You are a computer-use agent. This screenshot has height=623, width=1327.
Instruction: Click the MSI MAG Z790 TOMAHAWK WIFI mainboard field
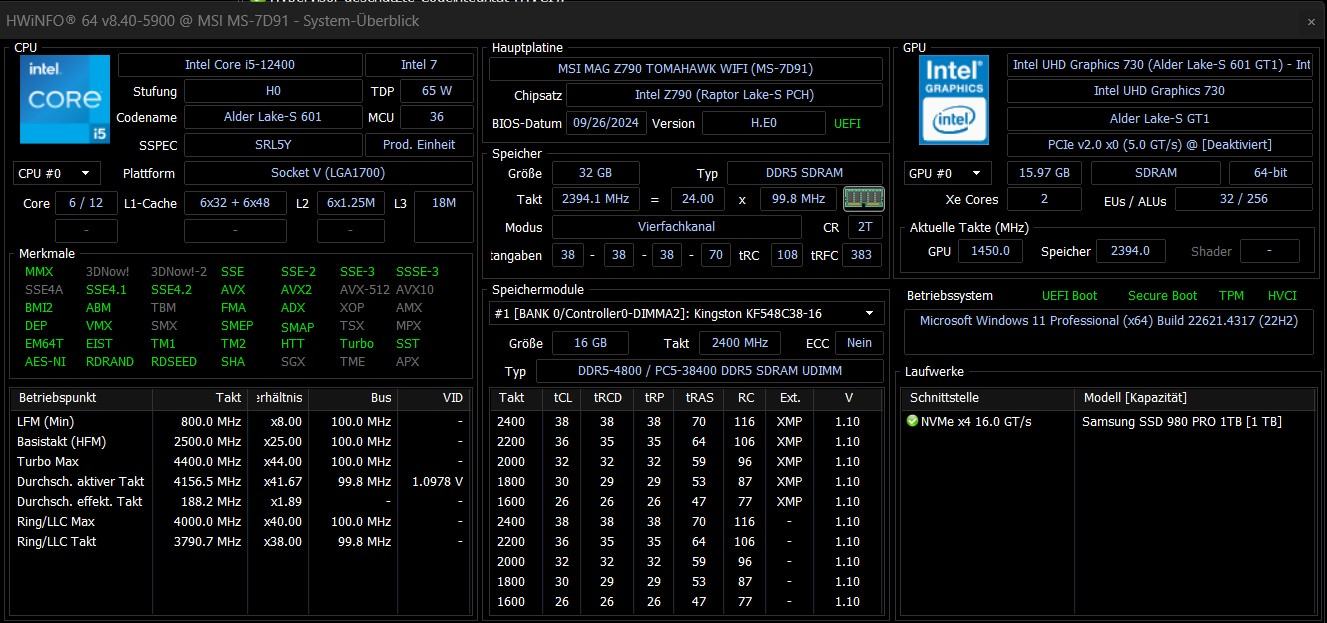click(x=686, y=69)
